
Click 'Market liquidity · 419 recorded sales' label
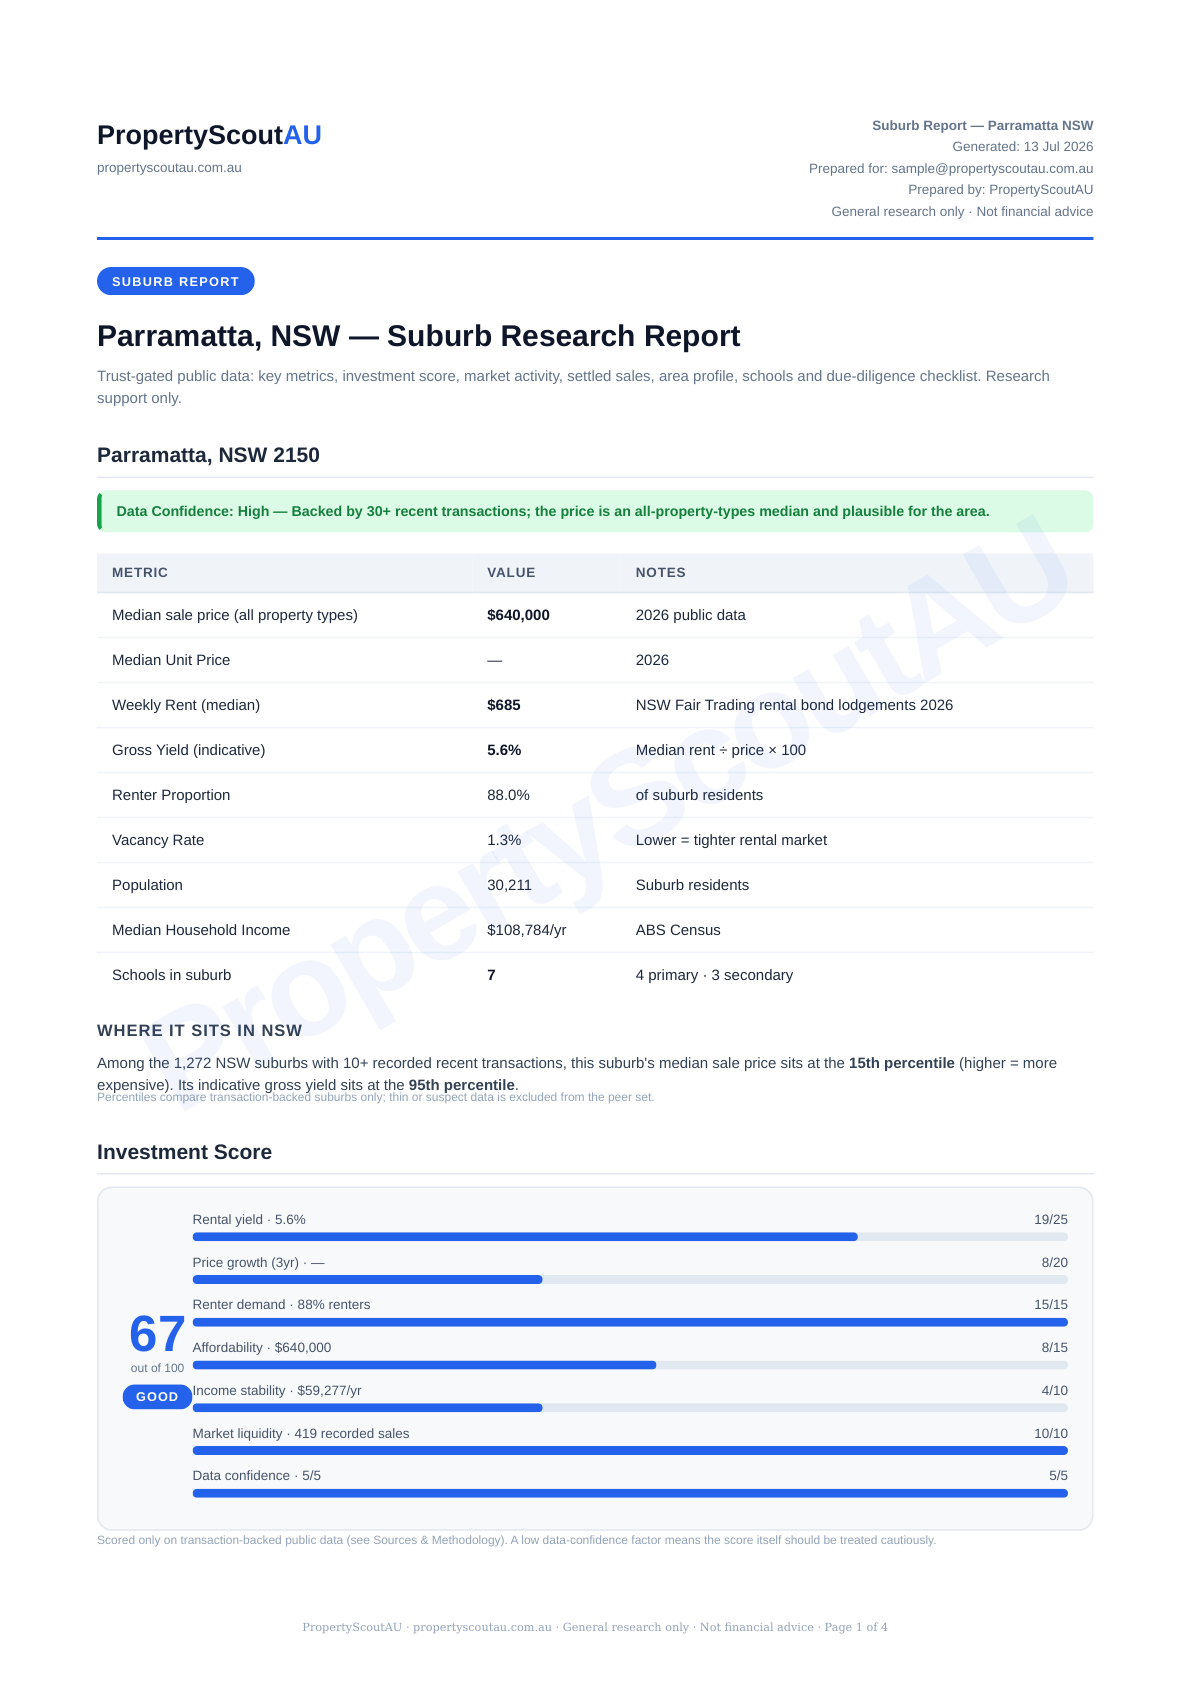pos(301,1434)
